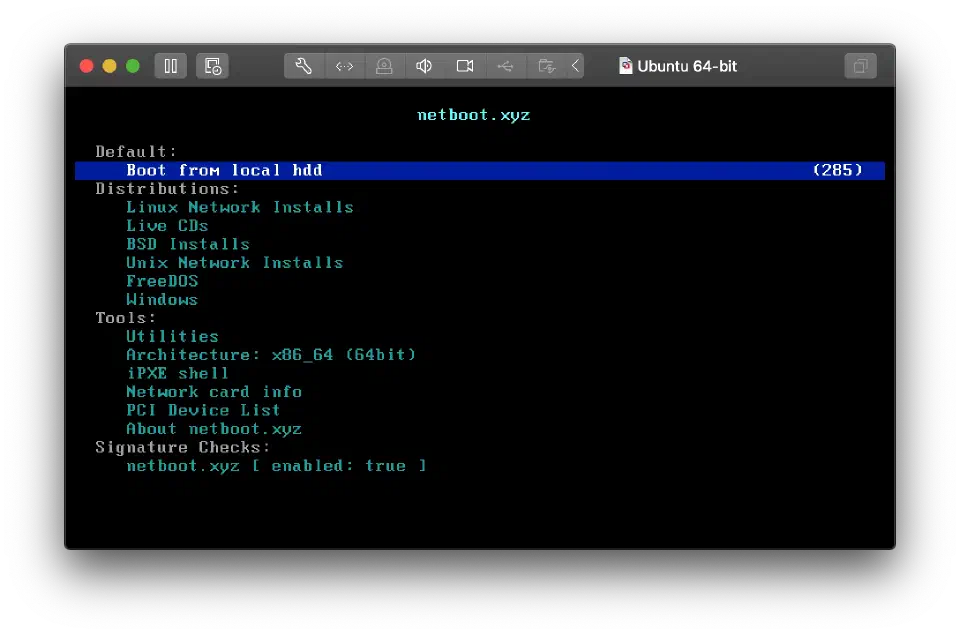Select Boot from local hdd

coord(479,170)
